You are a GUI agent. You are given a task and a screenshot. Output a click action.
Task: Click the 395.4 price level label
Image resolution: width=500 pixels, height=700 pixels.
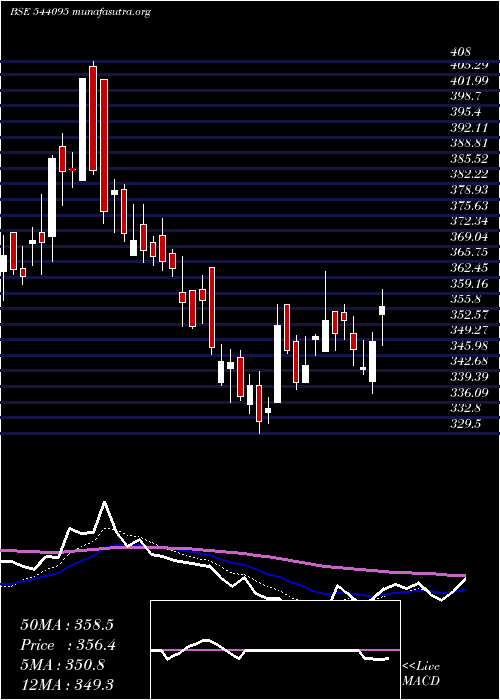tap(465, 111)
